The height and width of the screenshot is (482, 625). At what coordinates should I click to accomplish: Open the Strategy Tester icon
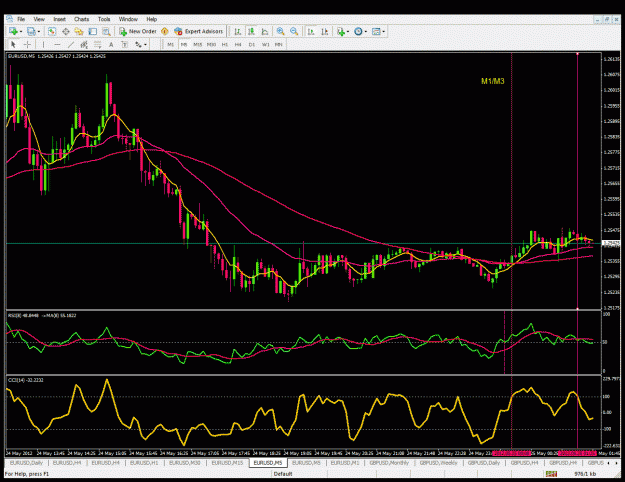point(106,31)
